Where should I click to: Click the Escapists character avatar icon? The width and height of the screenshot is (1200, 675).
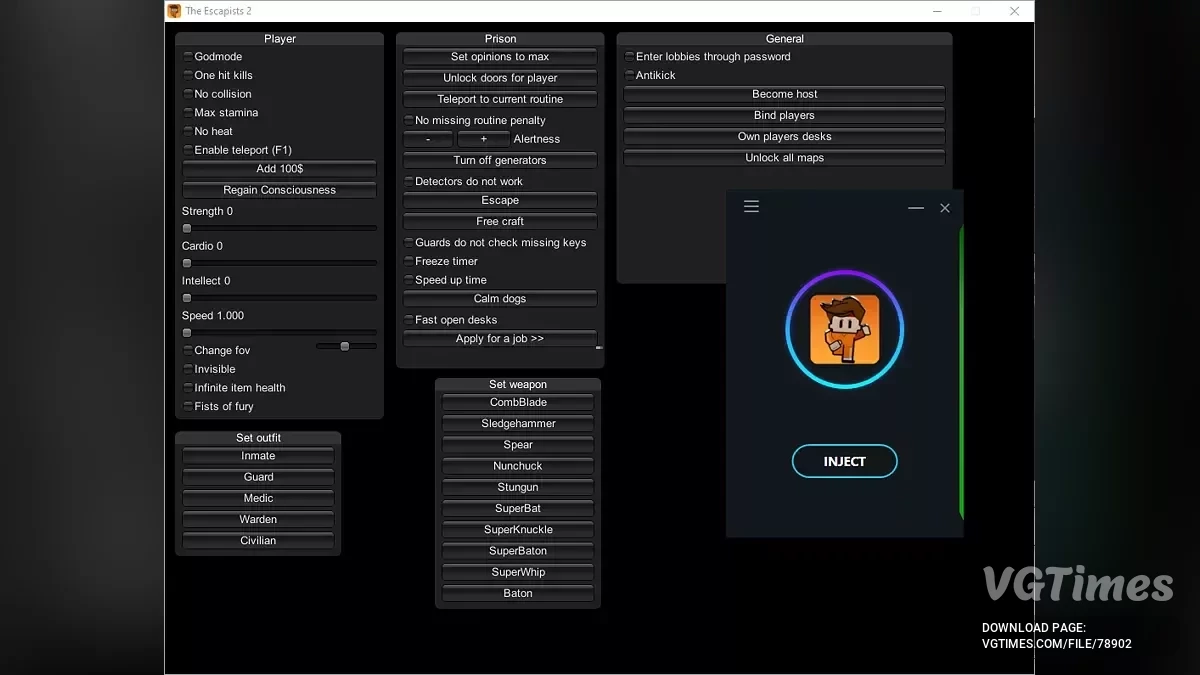(844, 329)
